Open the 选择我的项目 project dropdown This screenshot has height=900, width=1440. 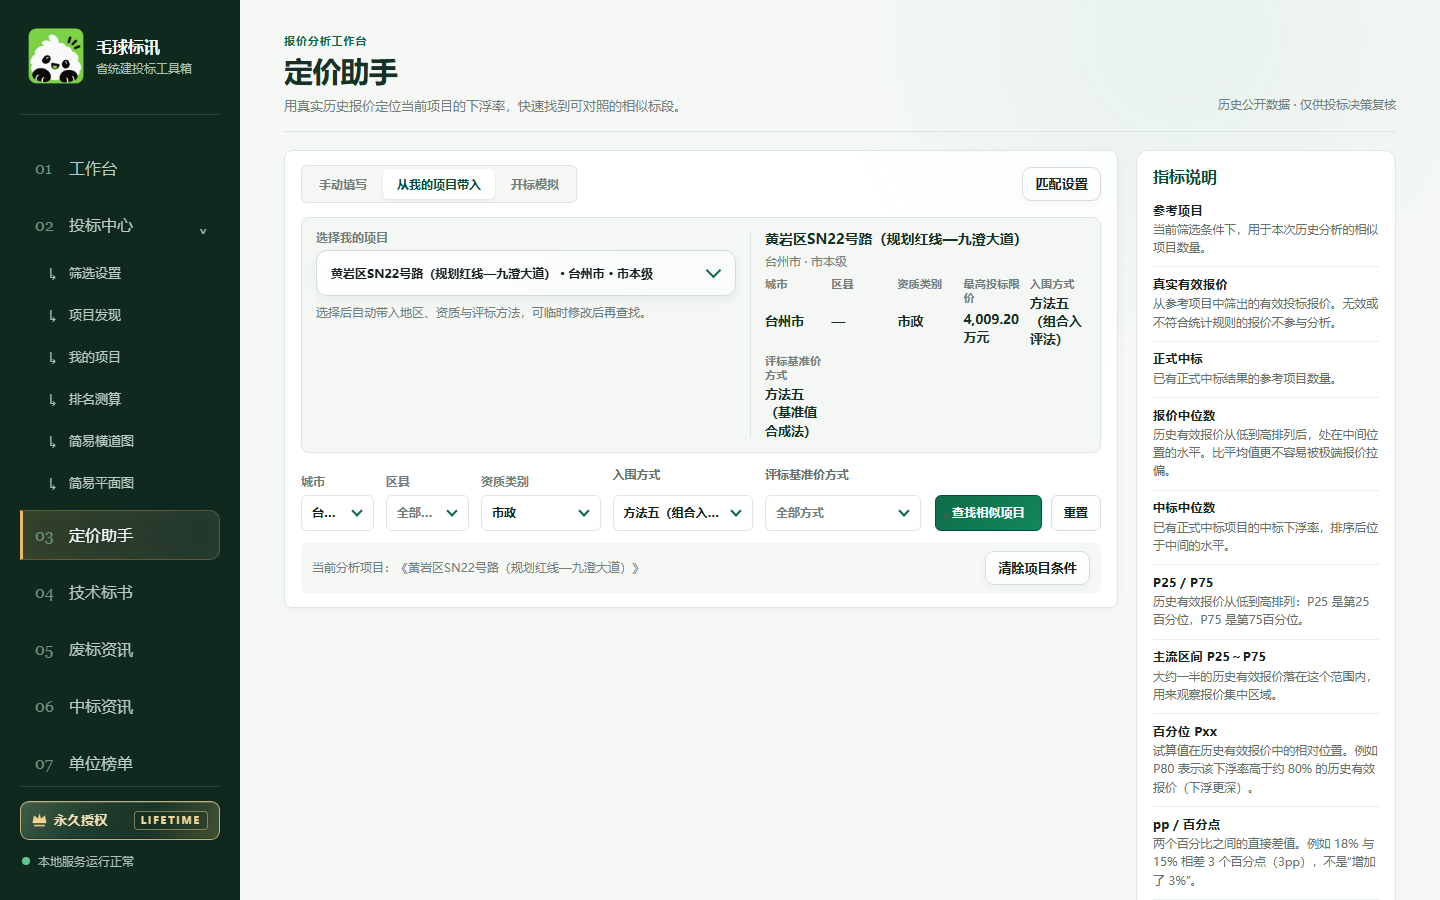(526, 273)
